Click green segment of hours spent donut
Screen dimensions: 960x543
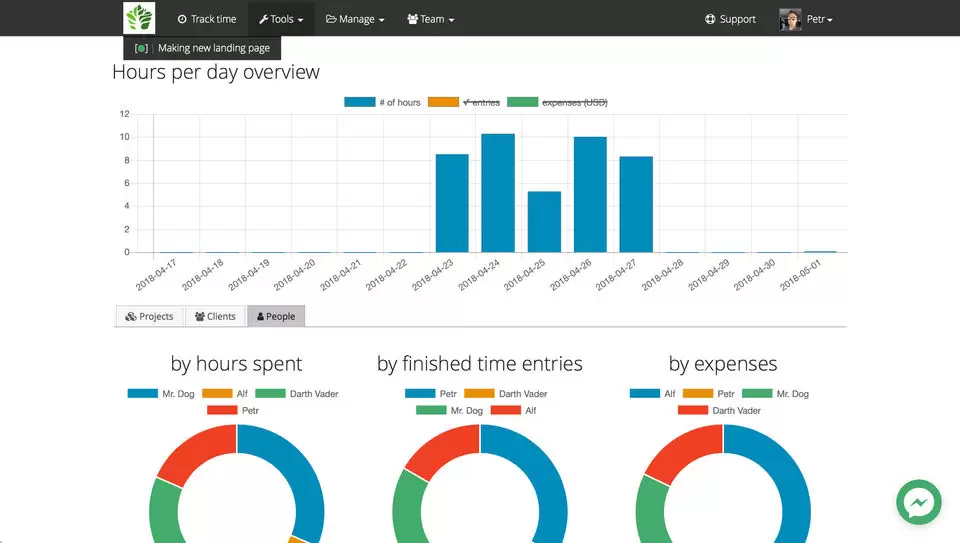pos(164,511)
